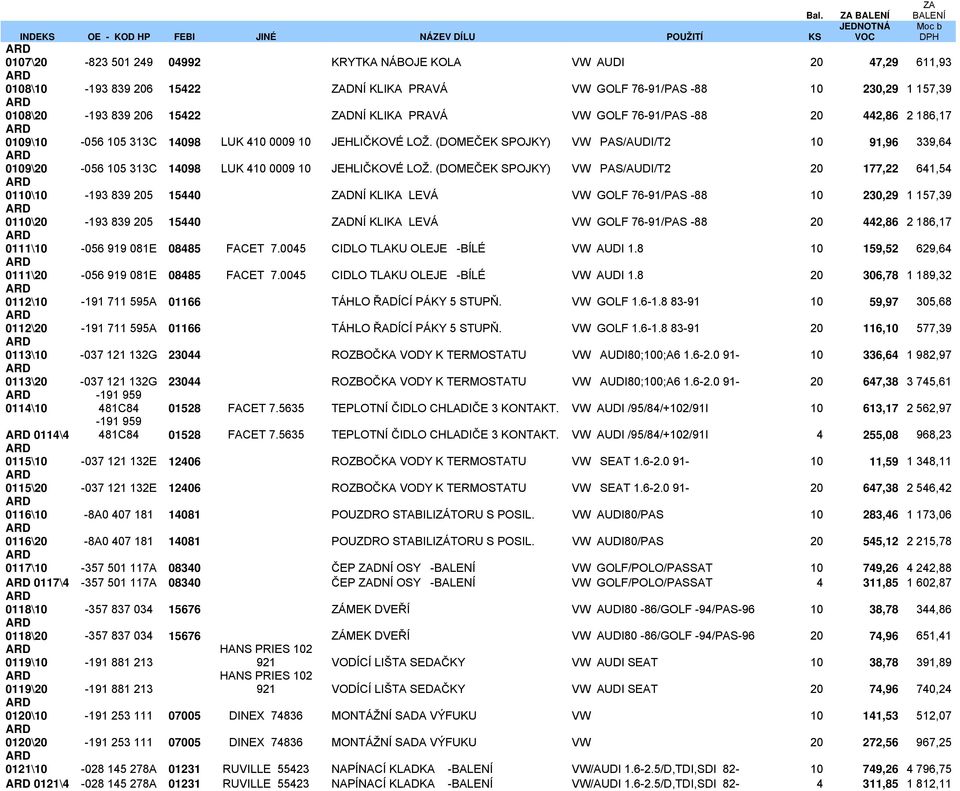This screenshot has height=791, width=960.
Task: Click VW AUDI80 -86/GOLF -94/PAS-96 in row 0118\20
Action: click(x=663, y=636)
